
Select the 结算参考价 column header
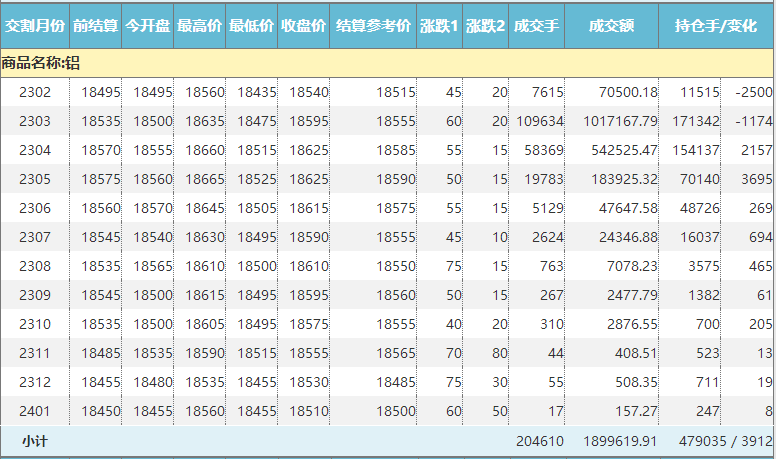tap(373, 25)
